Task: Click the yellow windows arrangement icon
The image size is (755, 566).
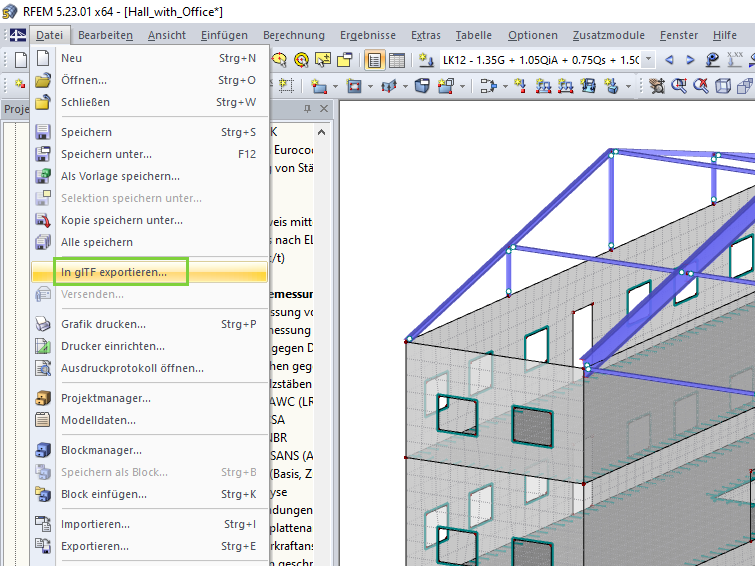Action: coord(345,60)
